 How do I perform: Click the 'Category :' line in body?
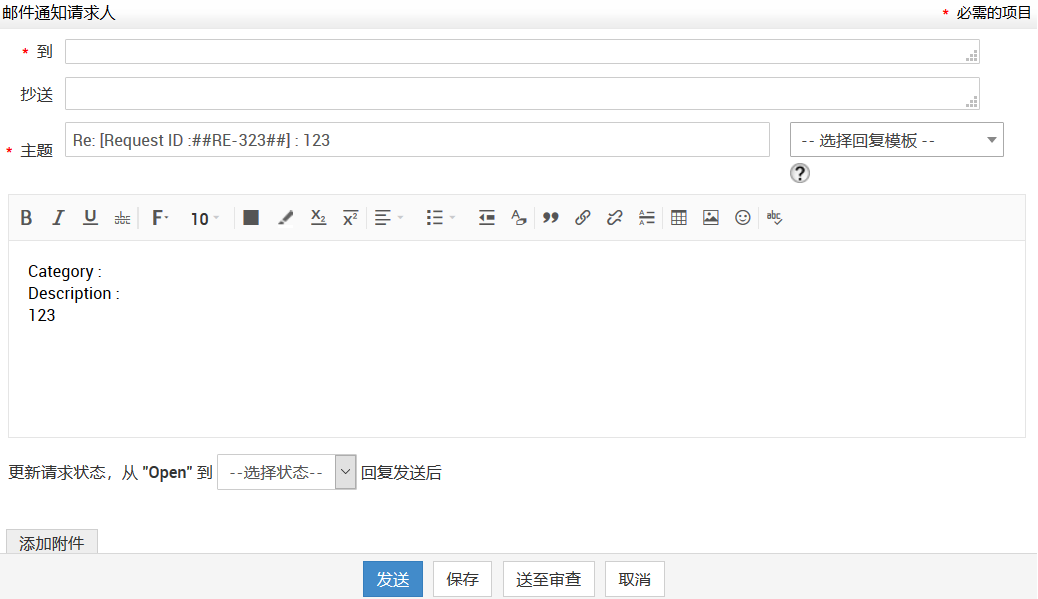point(65,271)
